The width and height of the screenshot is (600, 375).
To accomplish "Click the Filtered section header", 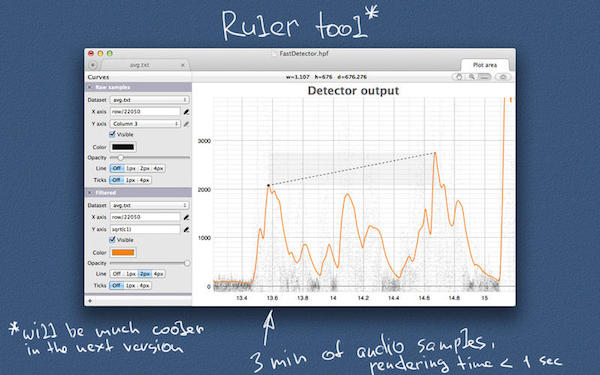I will click(x=138, y=193).
